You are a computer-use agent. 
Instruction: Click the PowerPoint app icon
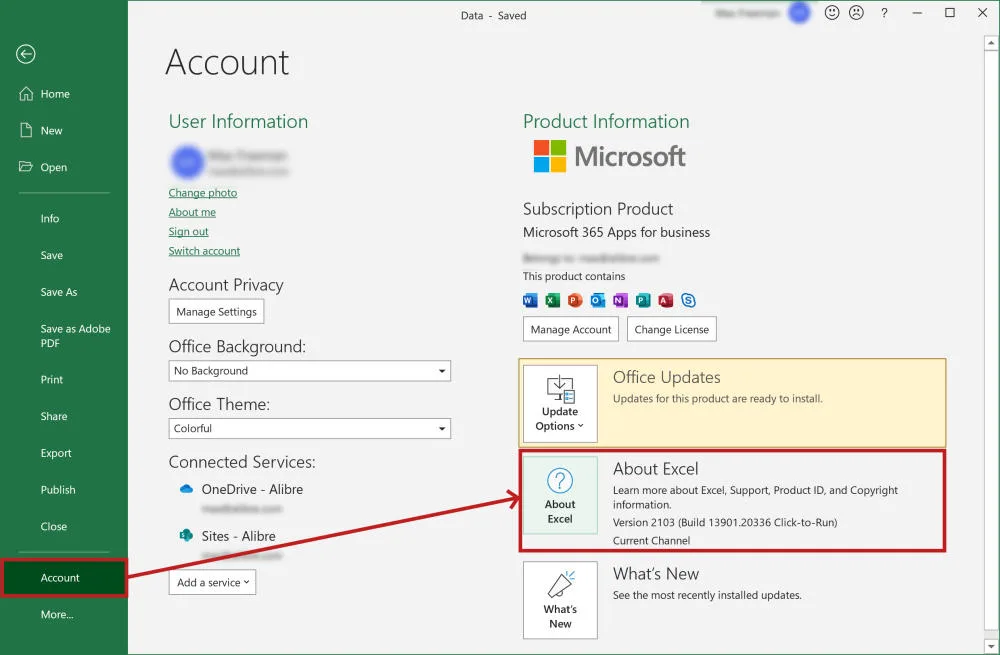575,300
